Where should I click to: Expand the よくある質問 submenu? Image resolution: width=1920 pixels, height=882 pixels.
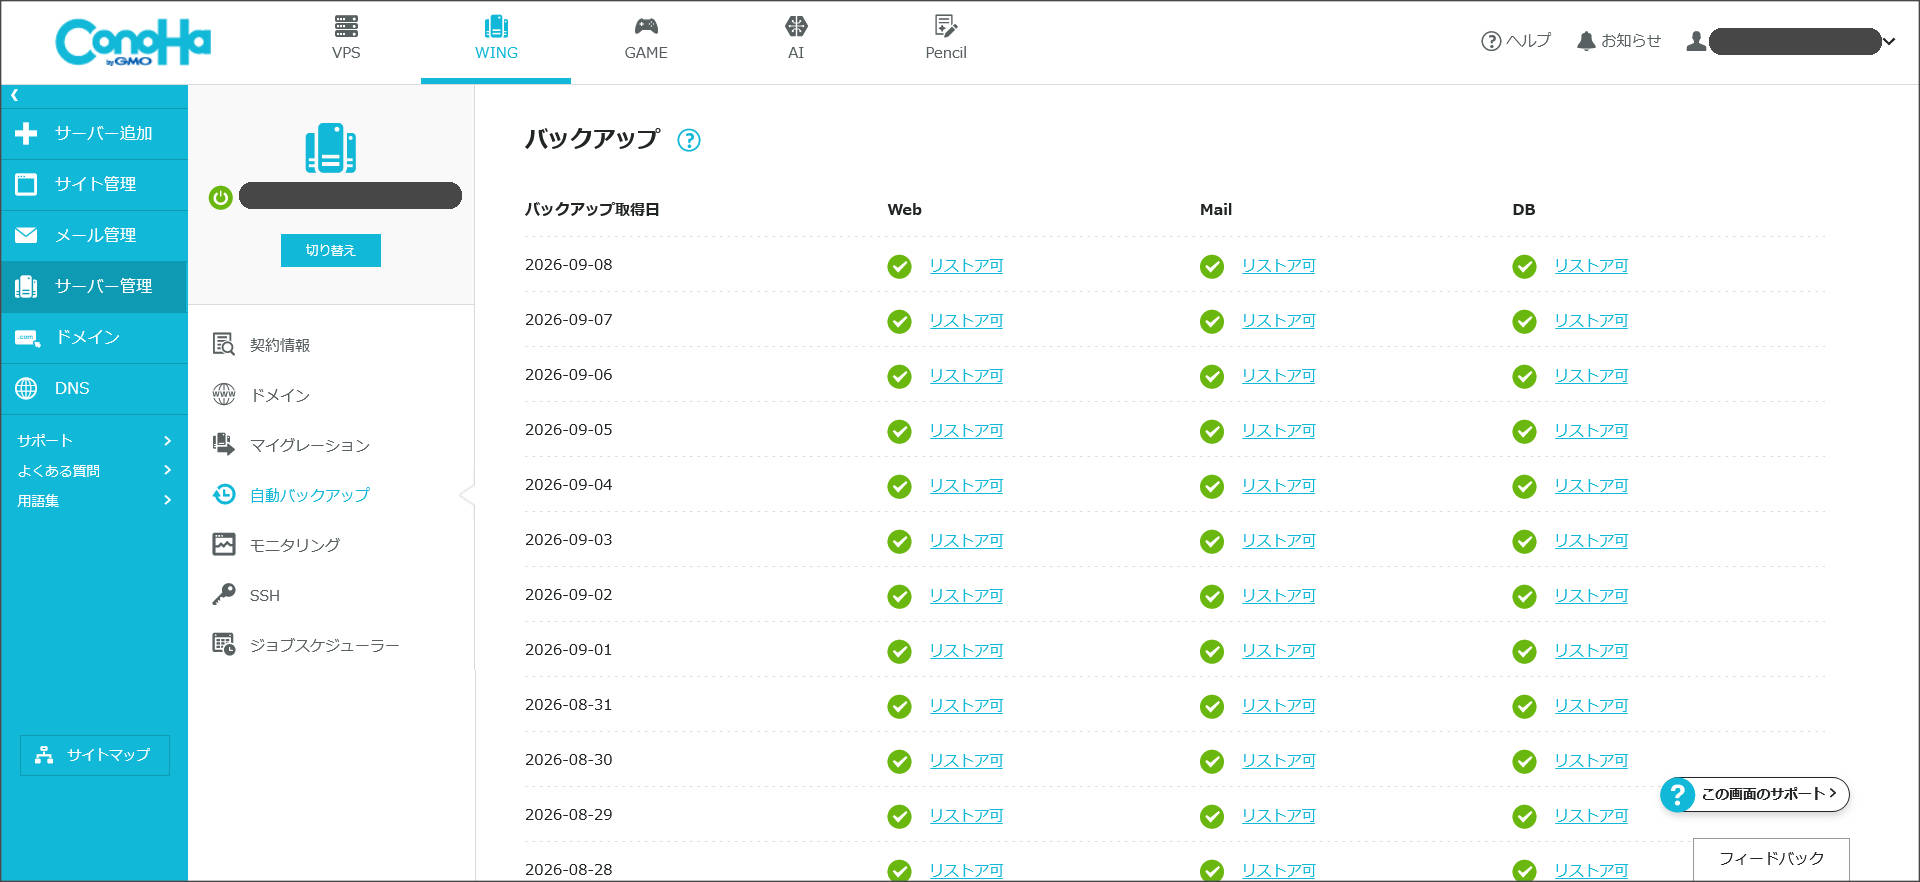coord(94,470)
